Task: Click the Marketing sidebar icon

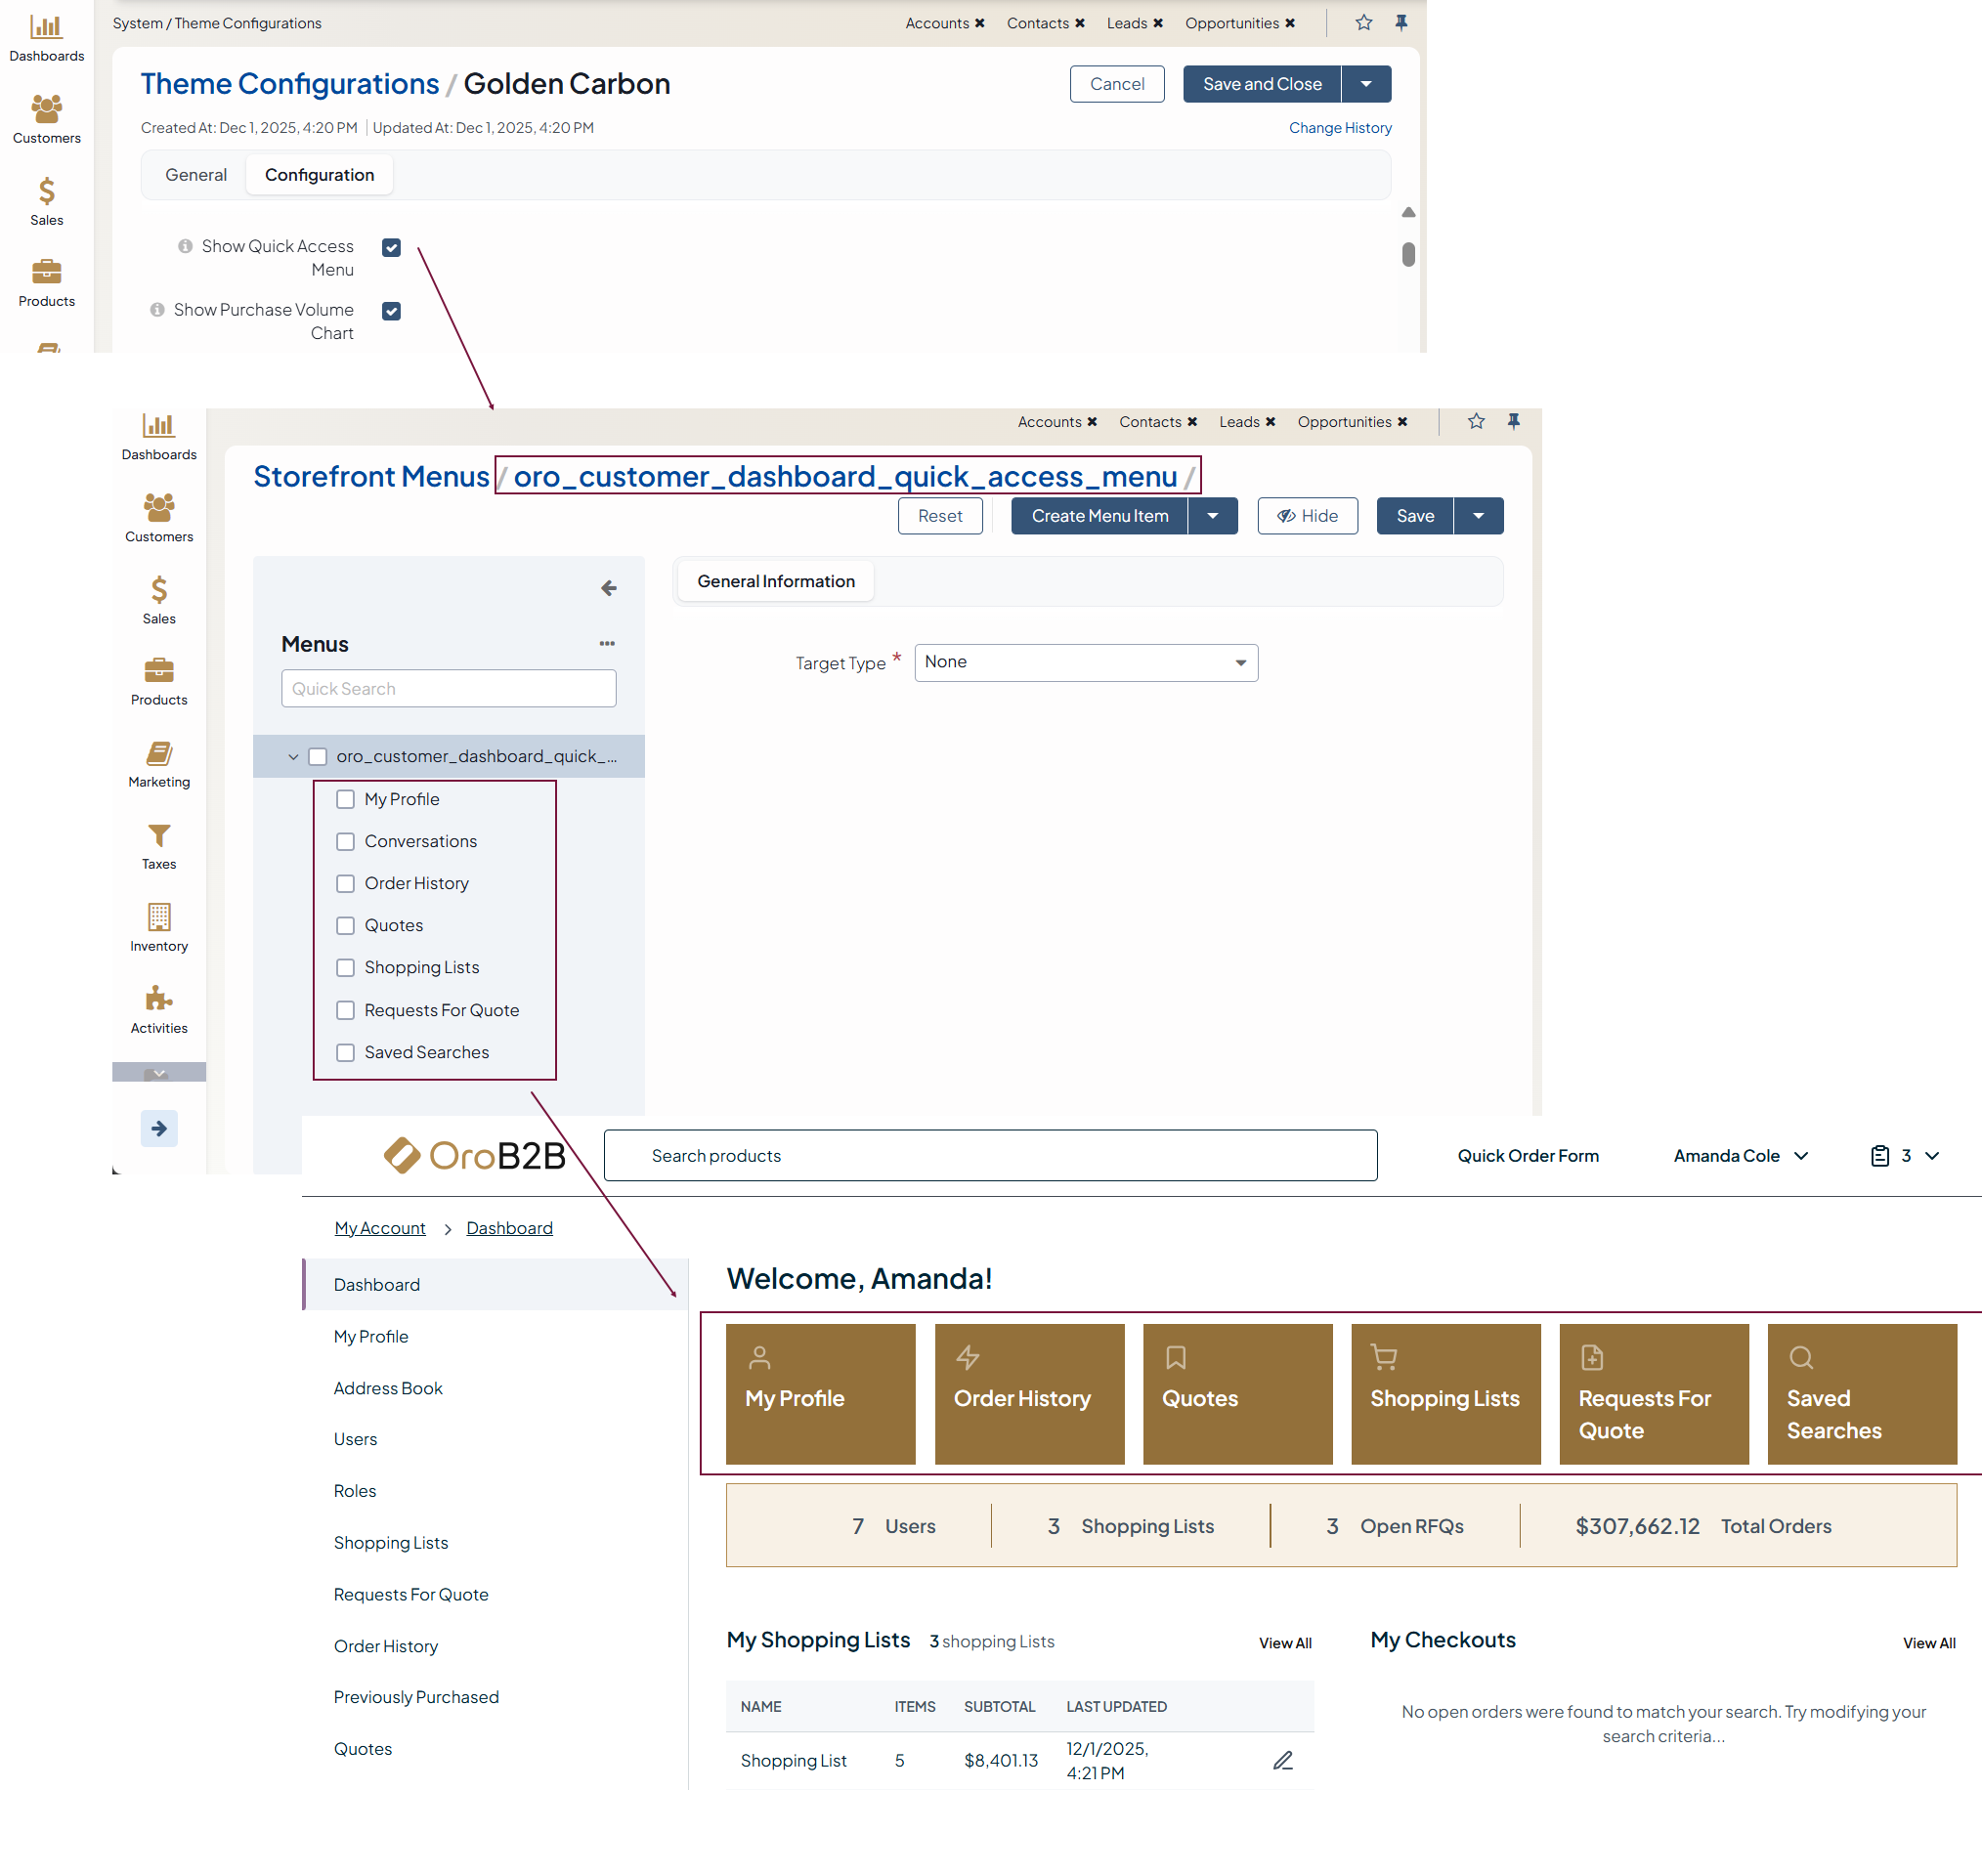Action: 159,754
